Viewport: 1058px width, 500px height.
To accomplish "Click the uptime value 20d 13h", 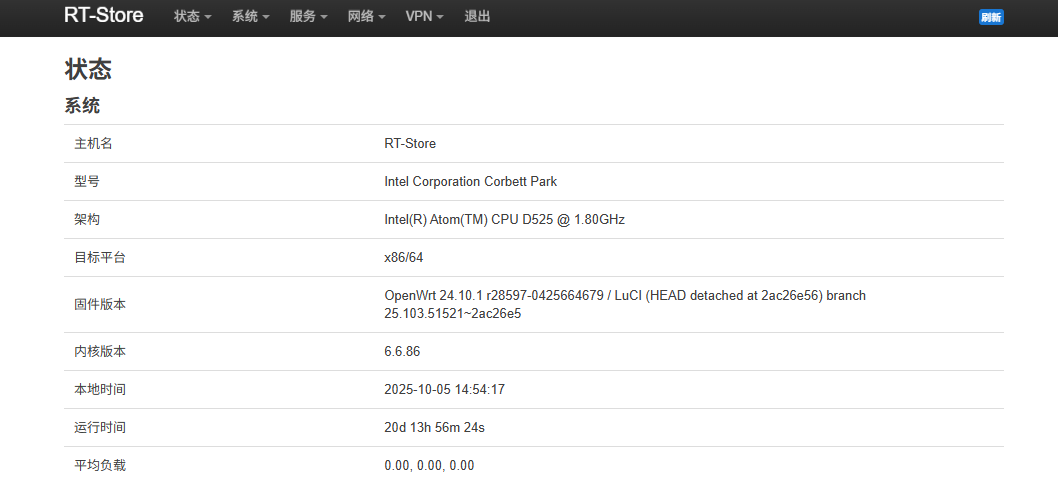I will (x=434, y=428).
